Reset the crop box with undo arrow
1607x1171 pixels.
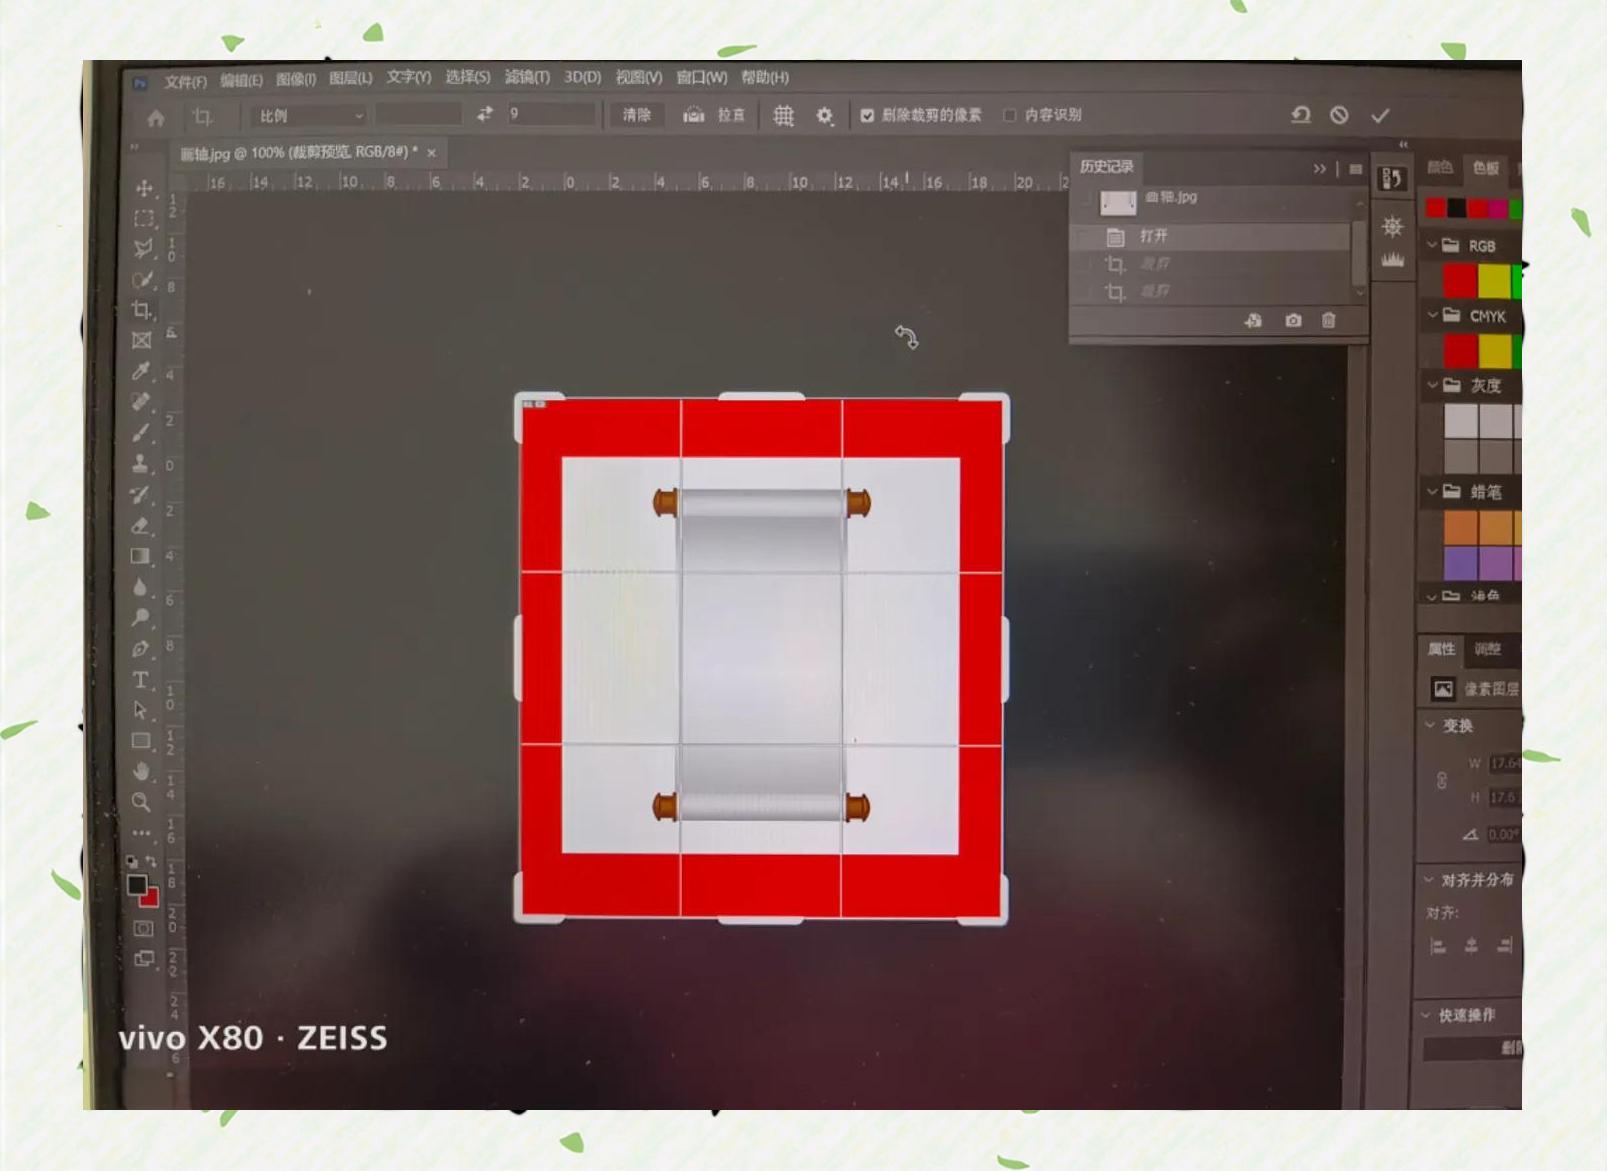pyautogui.click(x=1300, y=115)
